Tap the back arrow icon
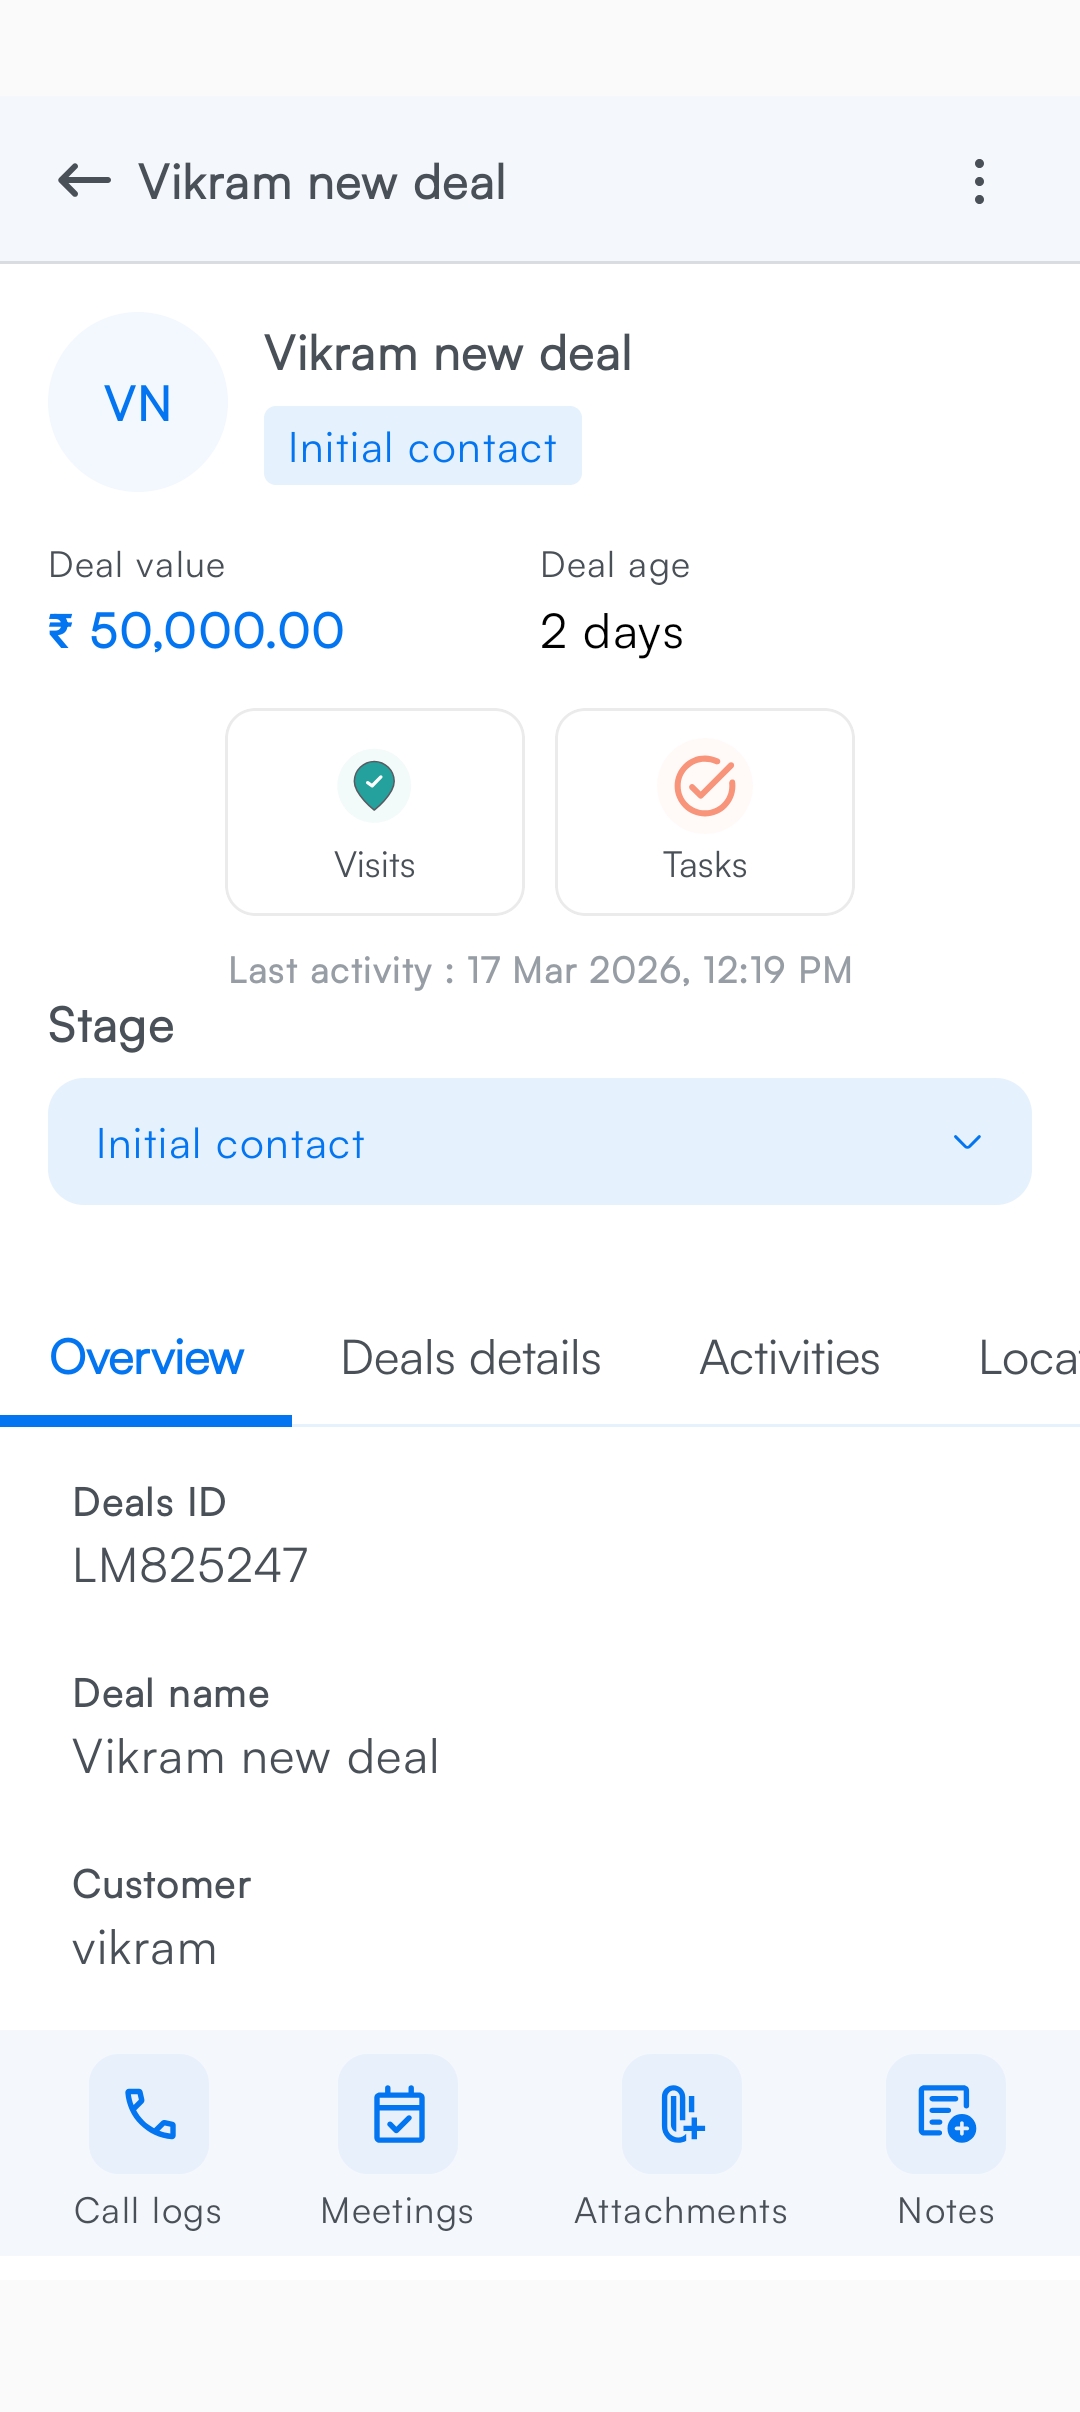1080x2412 pixels. [84, 181]
